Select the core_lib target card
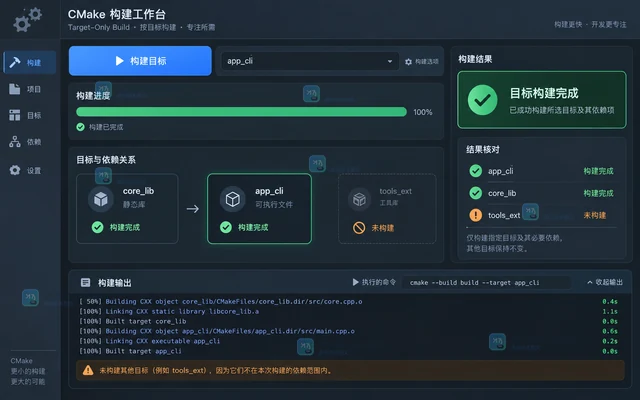 click(x=127, y=209)
